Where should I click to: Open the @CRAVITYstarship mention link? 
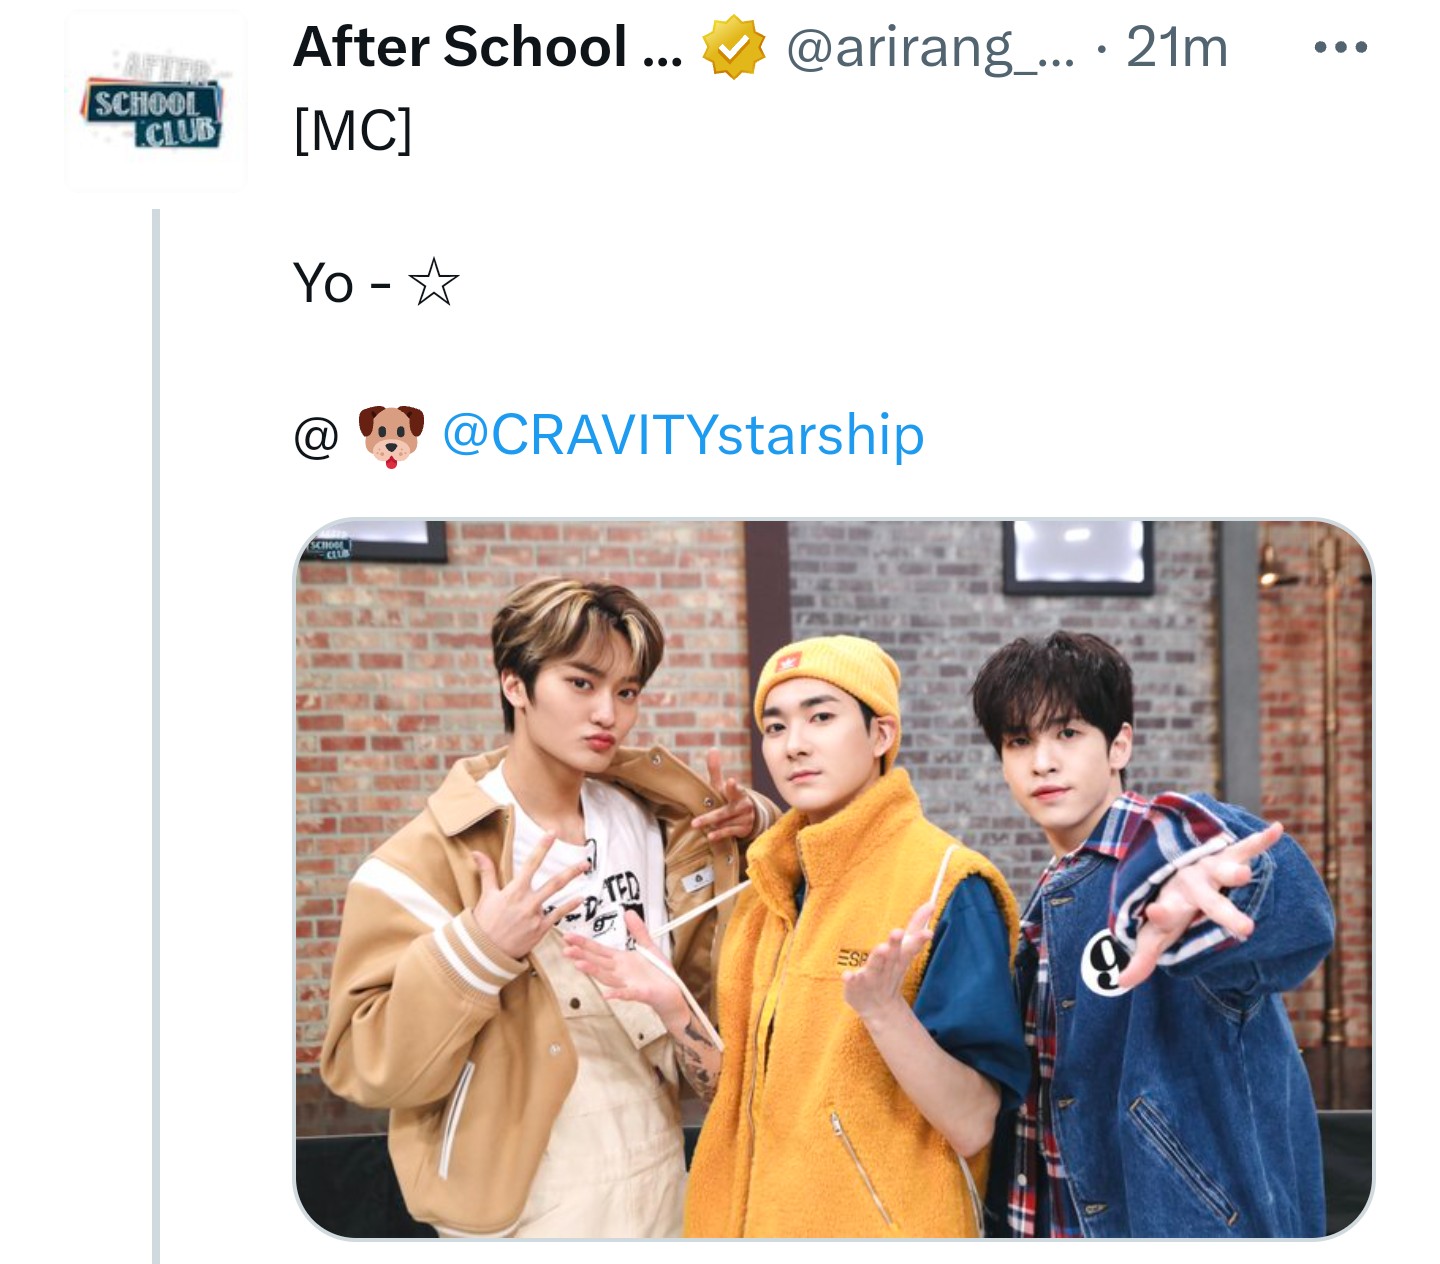[683, 435]
